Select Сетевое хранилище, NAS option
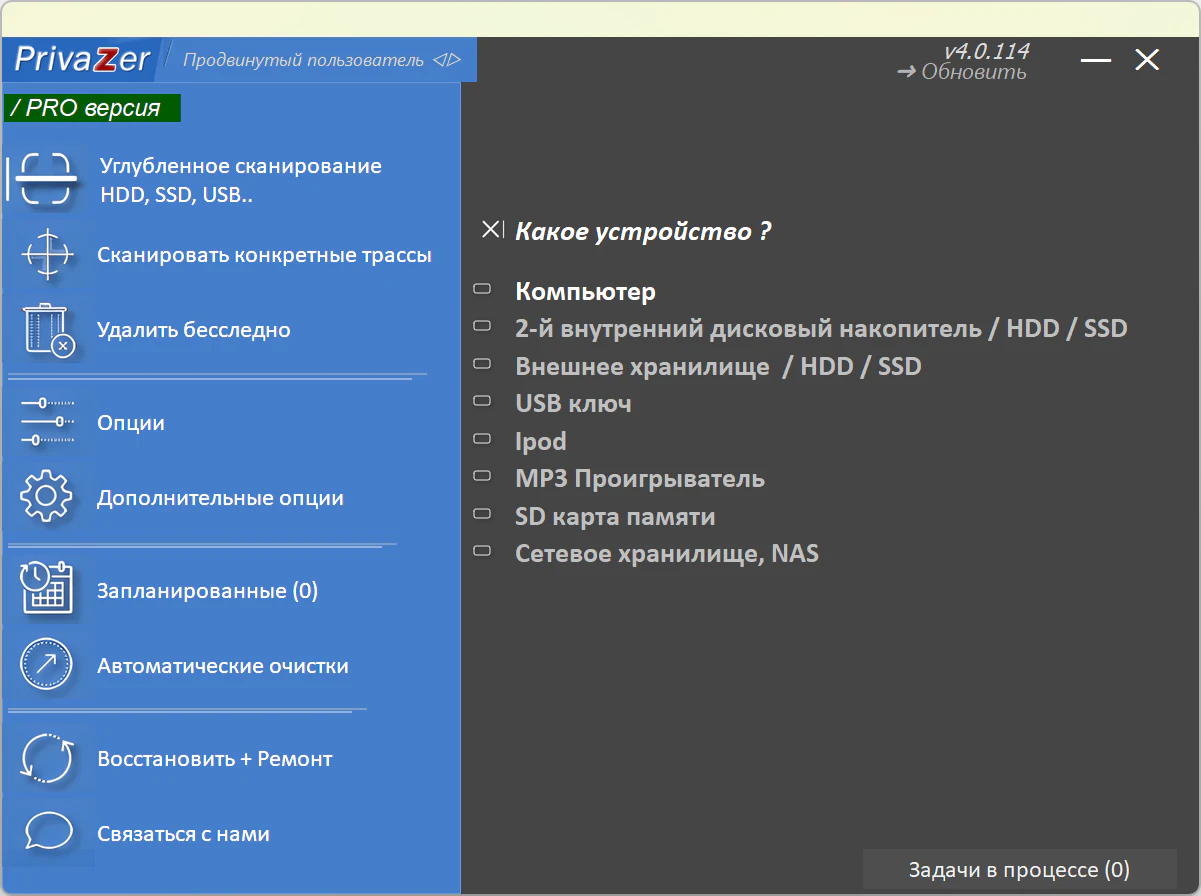Viewport: 1201px width, 896px height. pos(666,553)
